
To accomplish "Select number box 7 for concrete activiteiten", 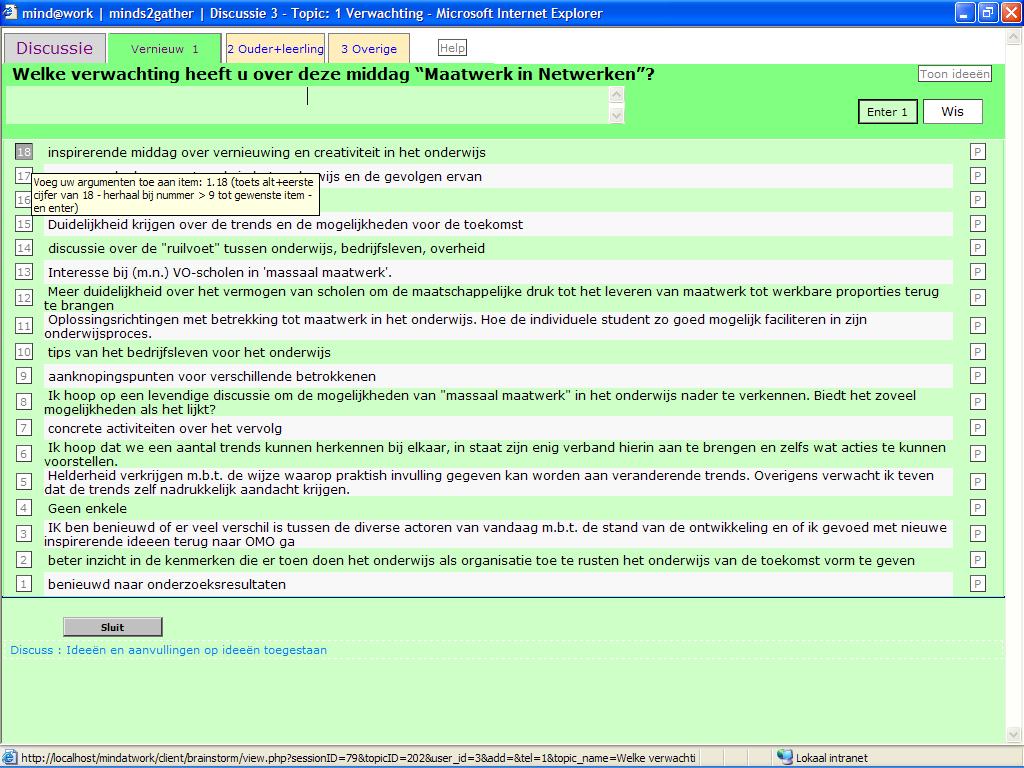I will pos(24,428).
